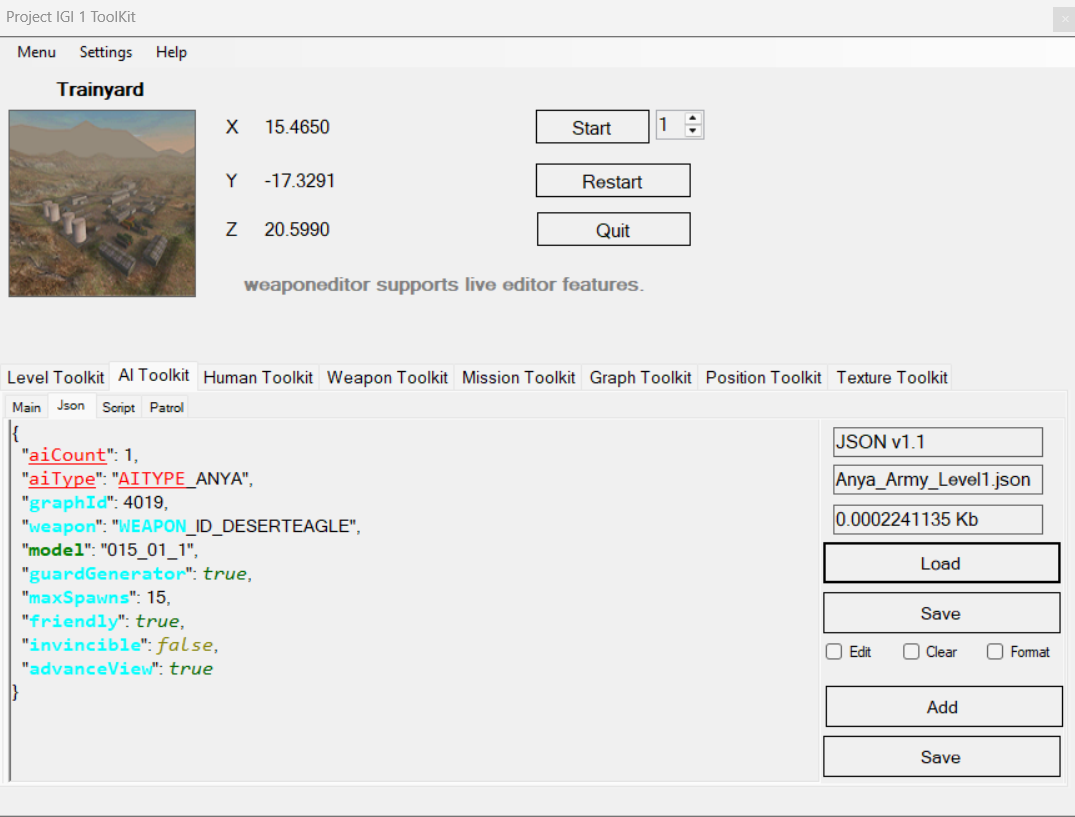This screenshot has height=817, width=1075.
Task: Enable the Edit checkbox
Action: pos(834,652)
